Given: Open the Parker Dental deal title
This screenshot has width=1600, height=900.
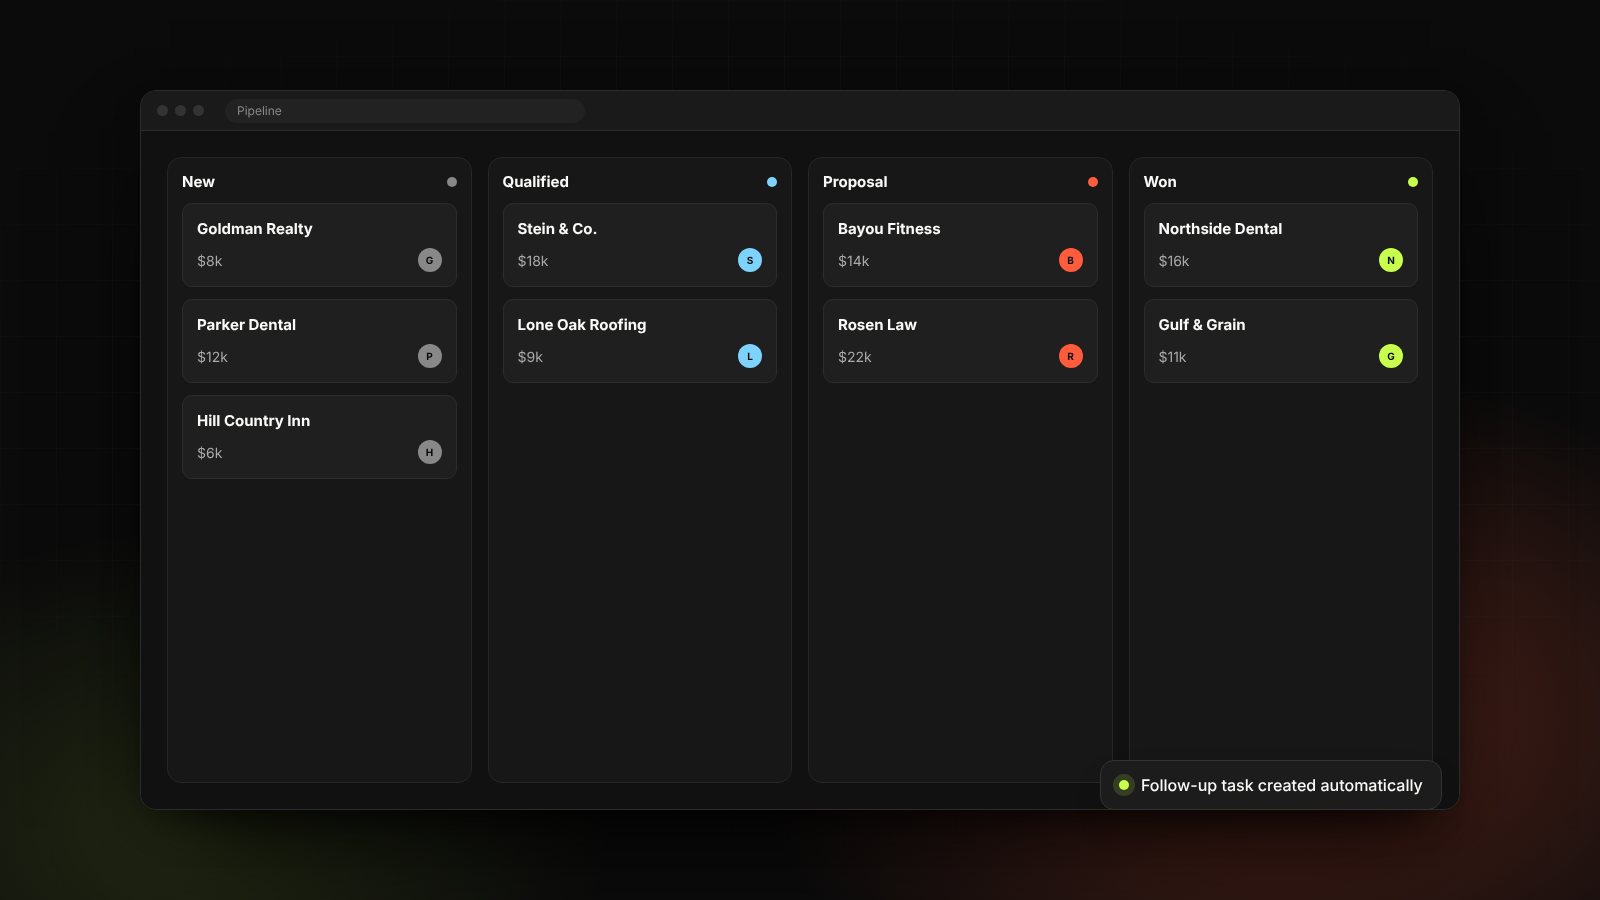Looking at the screenshot, I should coord(246,325).
